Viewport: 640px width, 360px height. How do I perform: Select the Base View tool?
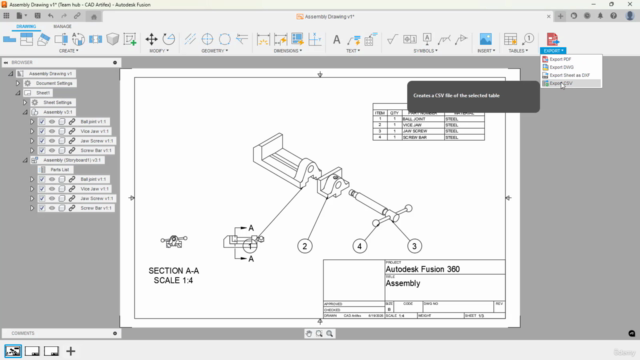pyautogui.click(x=9, y=39)
